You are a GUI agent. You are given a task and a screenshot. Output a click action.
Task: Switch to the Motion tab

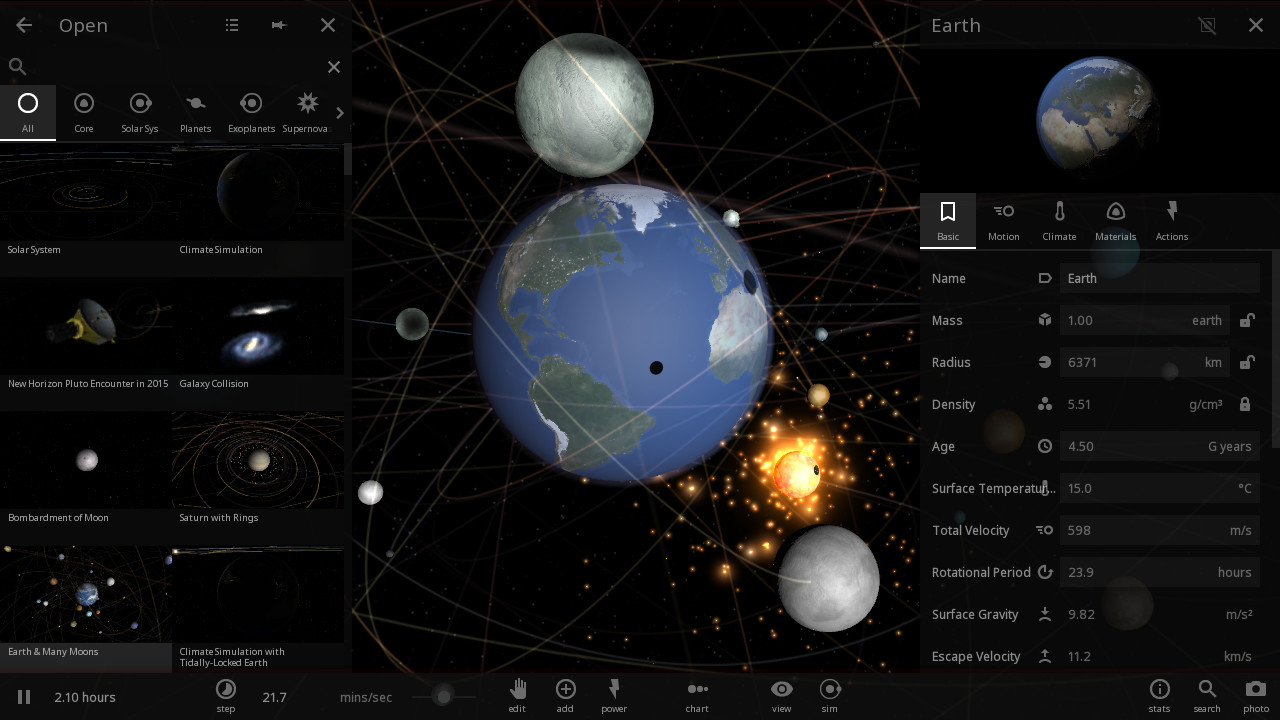coord(1003,221)
